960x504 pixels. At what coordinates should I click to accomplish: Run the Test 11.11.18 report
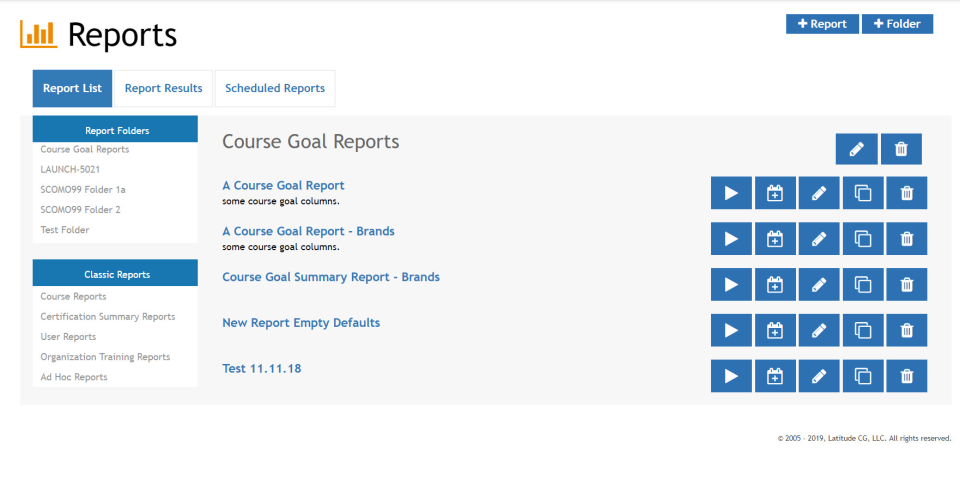[x=731, y=376]
